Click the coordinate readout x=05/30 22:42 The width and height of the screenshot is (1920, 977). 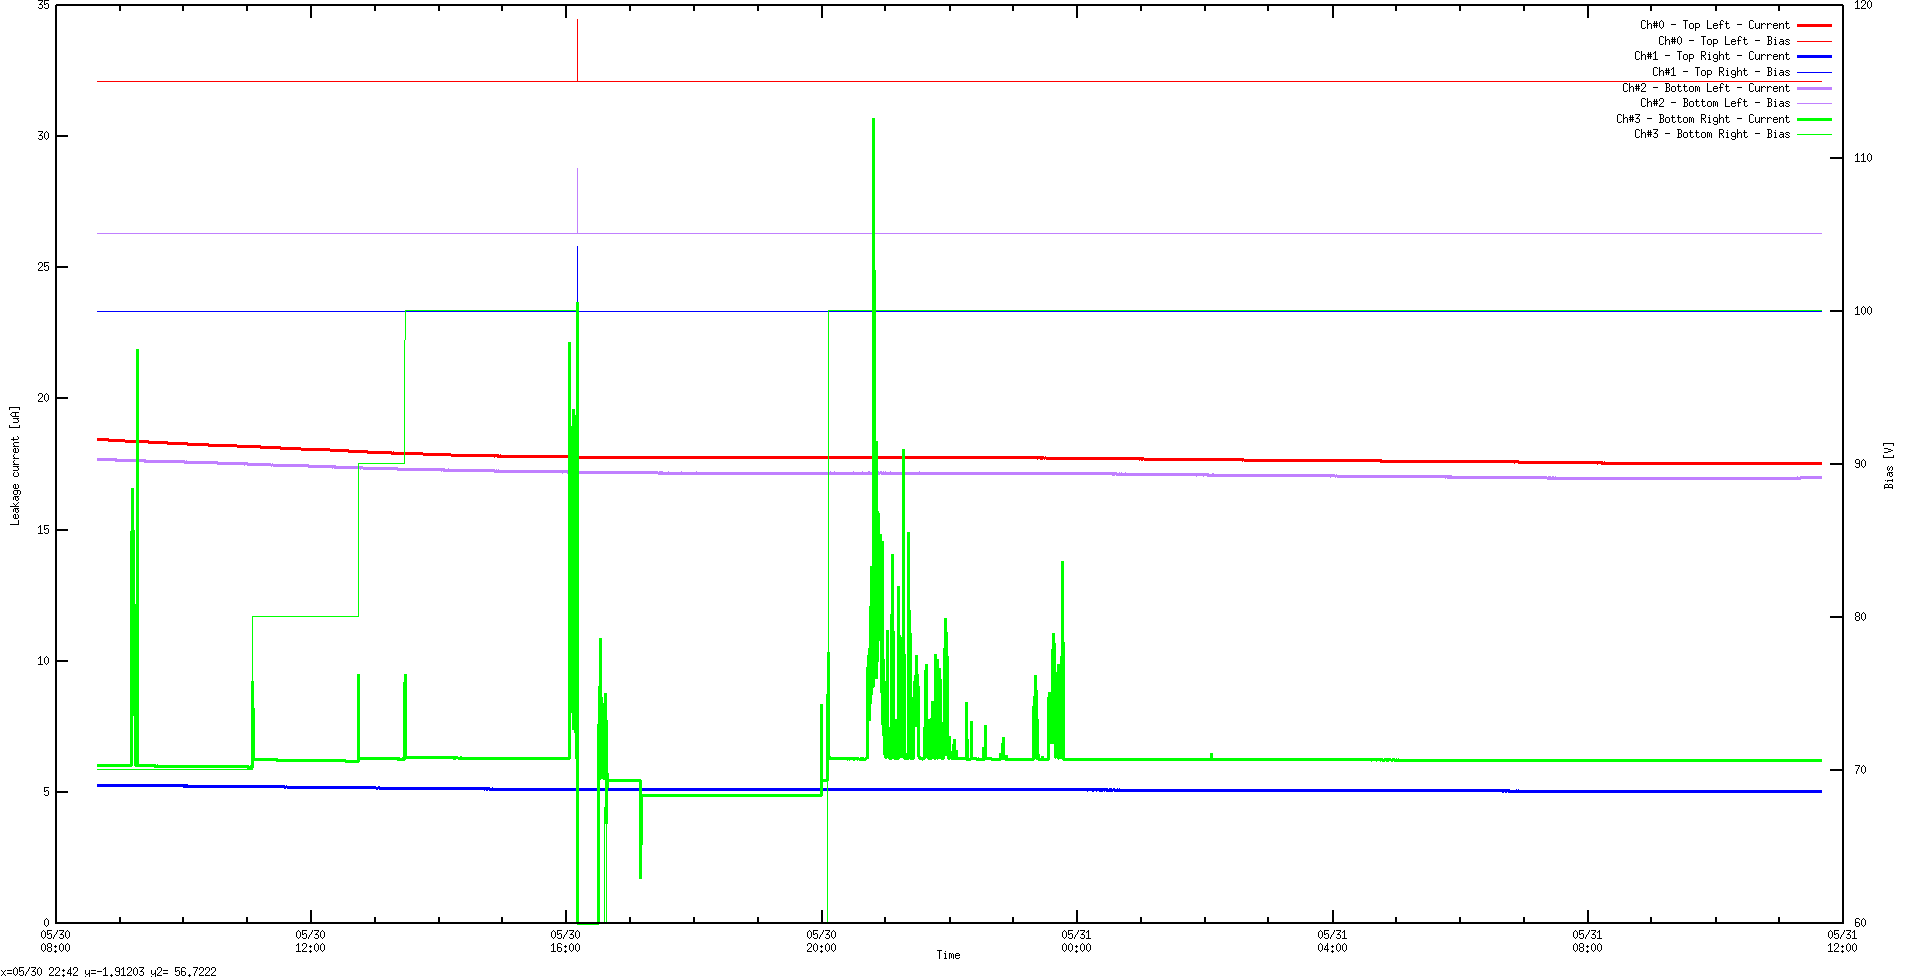(38, 970)
